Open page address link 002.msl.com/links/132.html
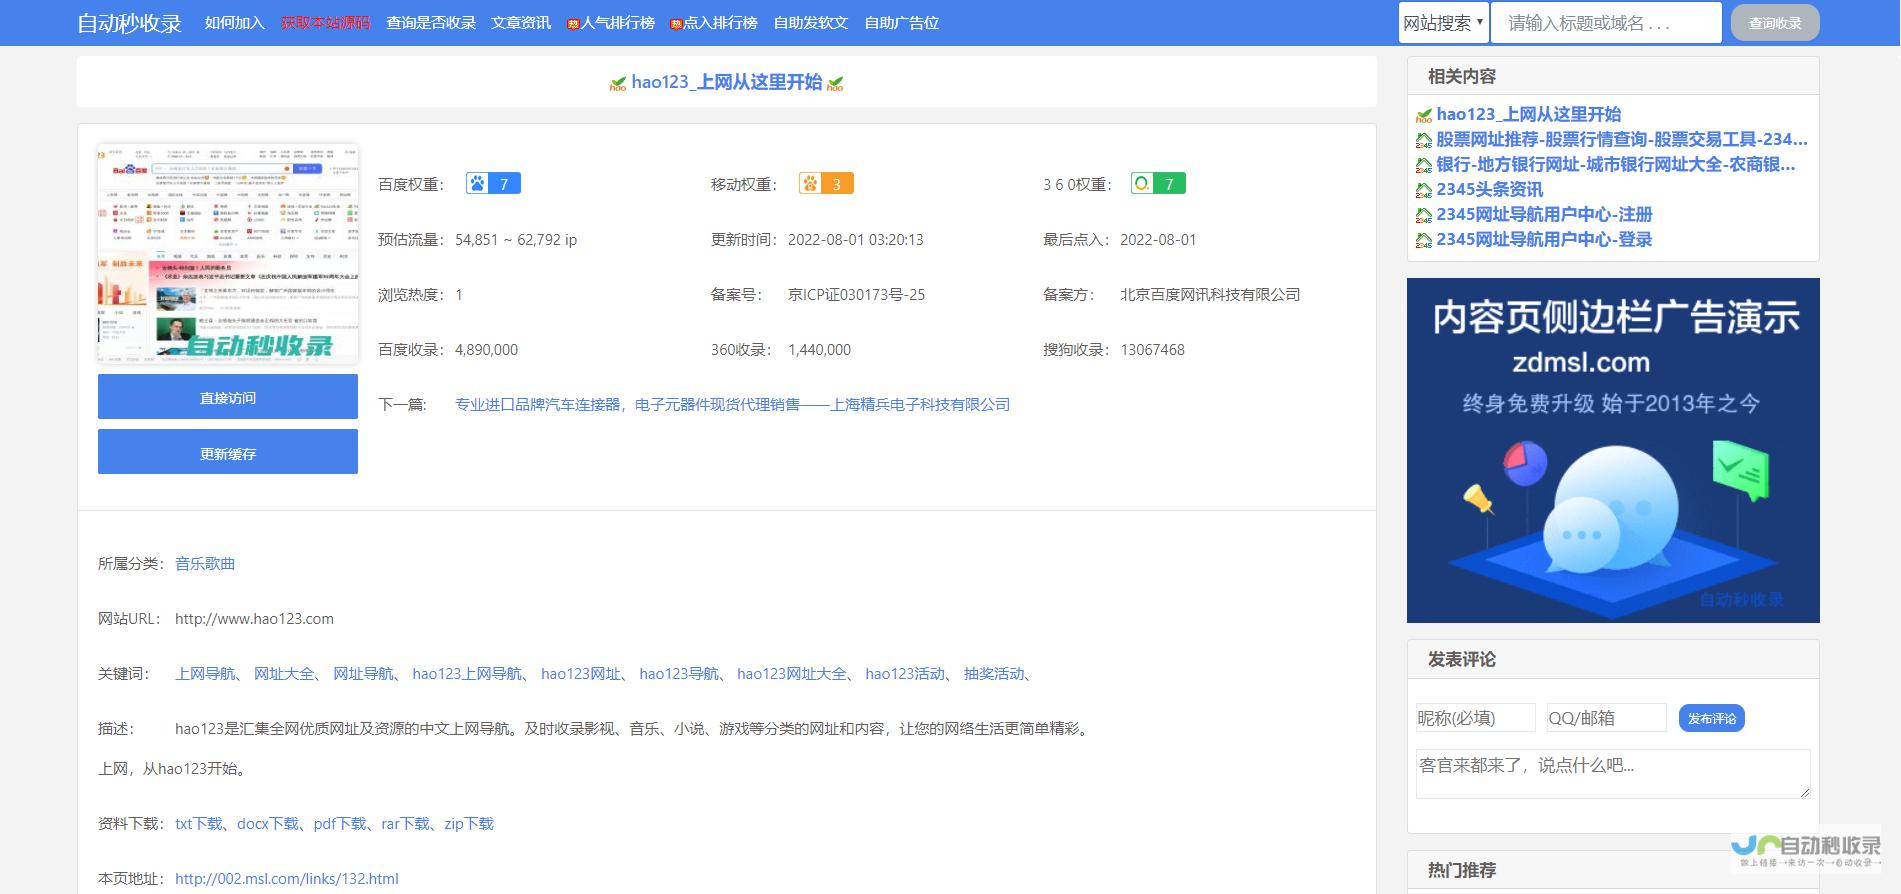The height and width of the screenshot is (894, 1901). [287, 879]
